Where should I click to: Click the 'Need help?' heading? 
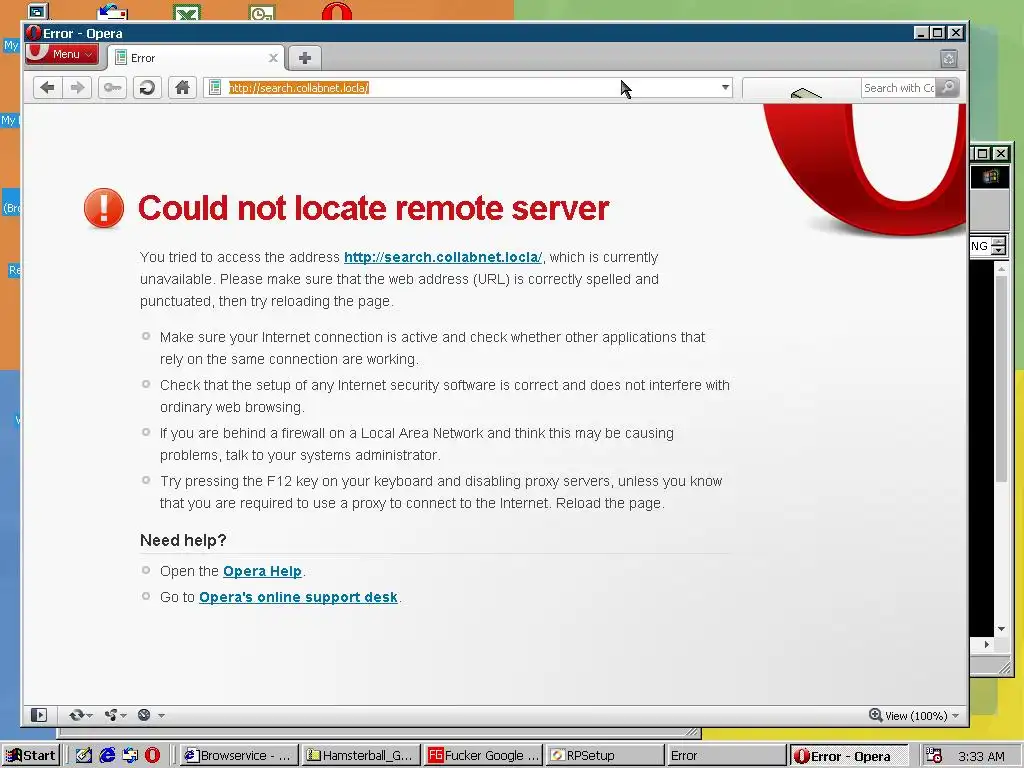point(183,540)
